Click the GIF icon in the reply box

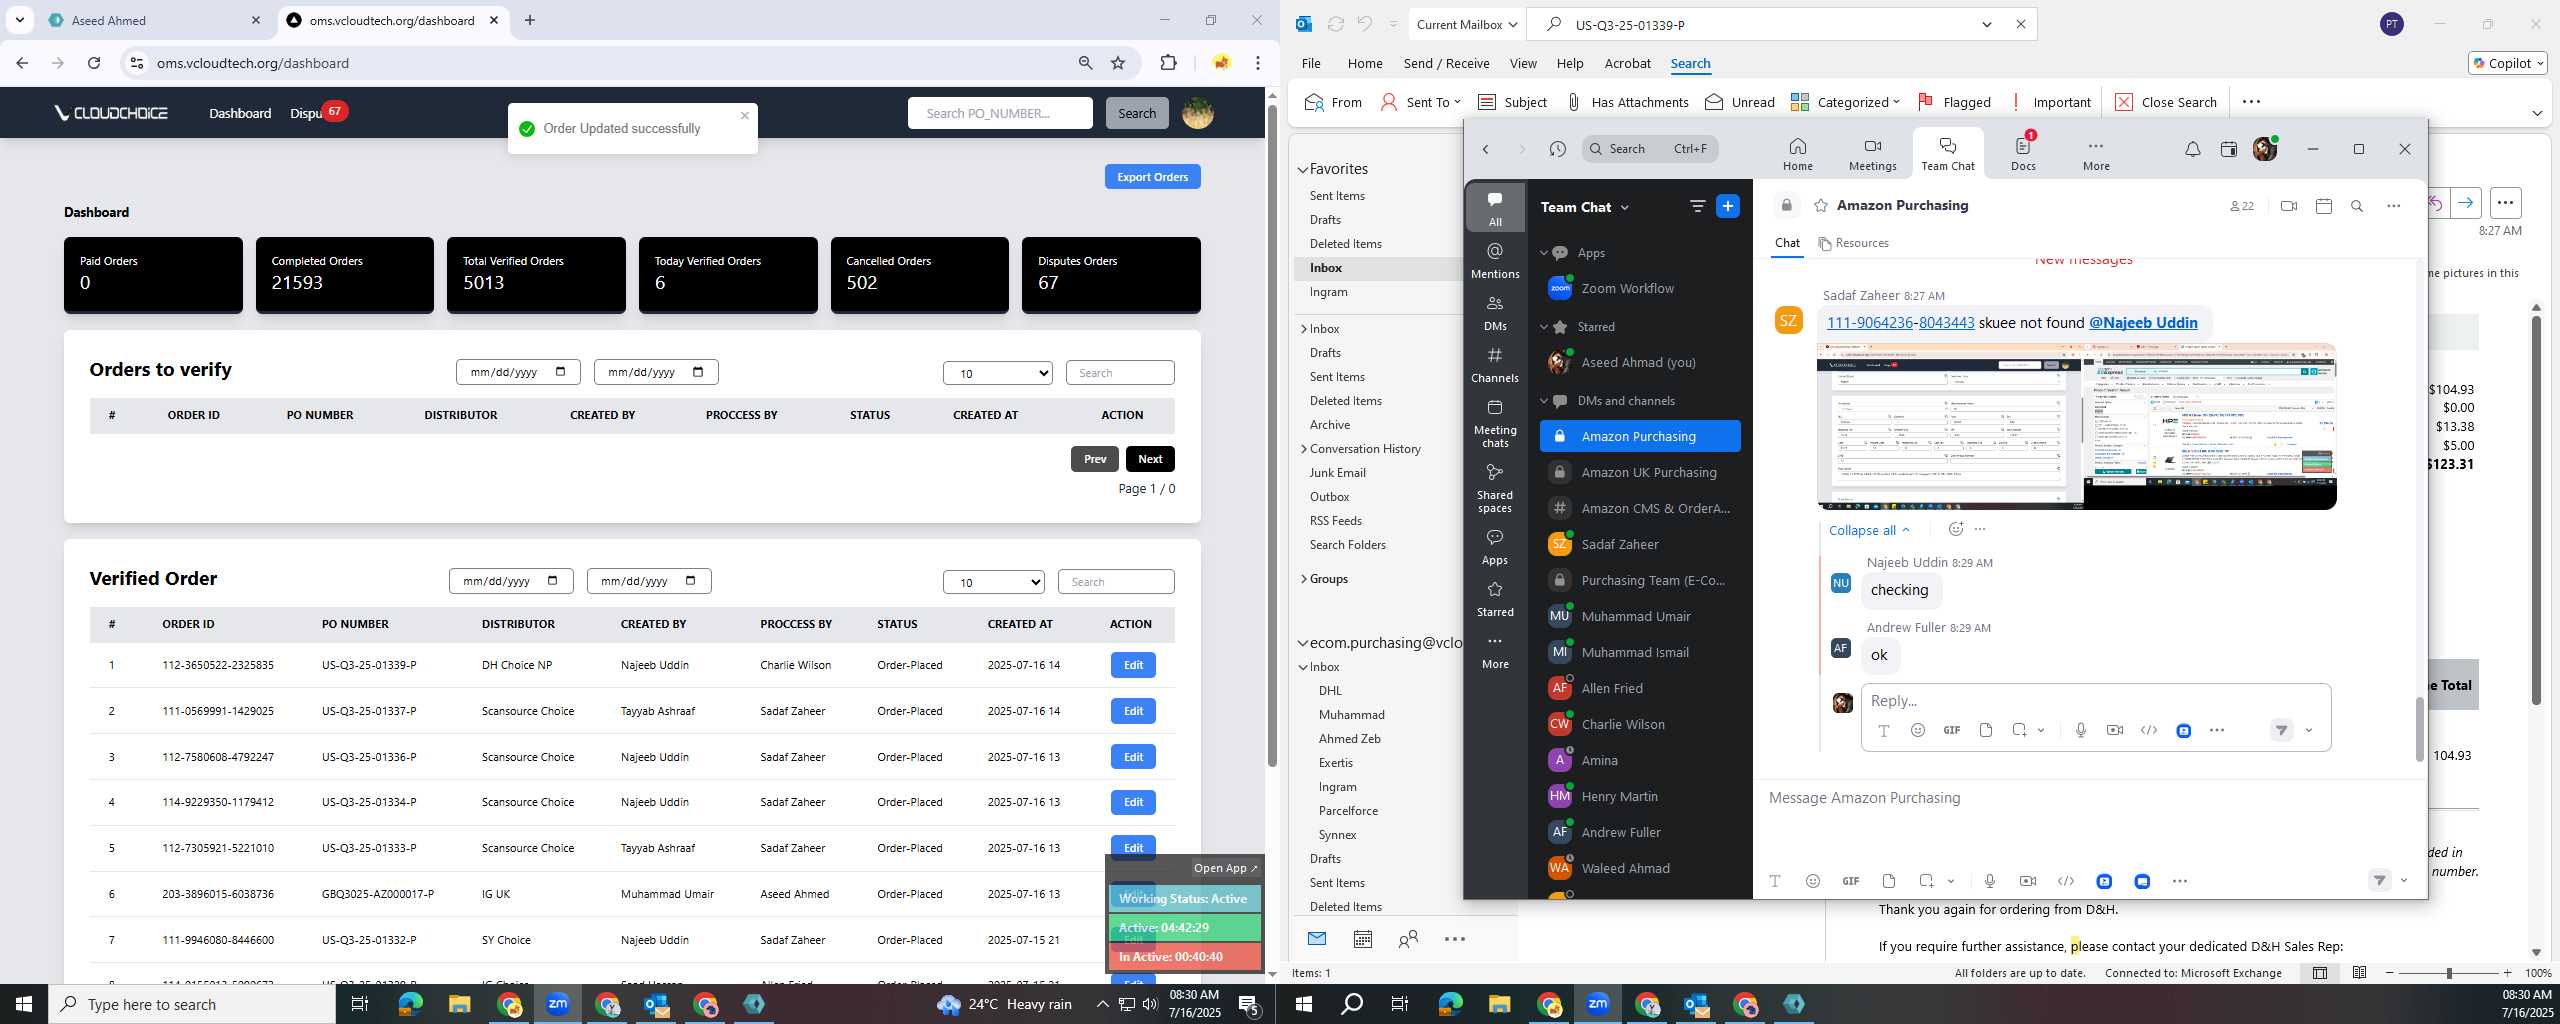(1951, 730)
